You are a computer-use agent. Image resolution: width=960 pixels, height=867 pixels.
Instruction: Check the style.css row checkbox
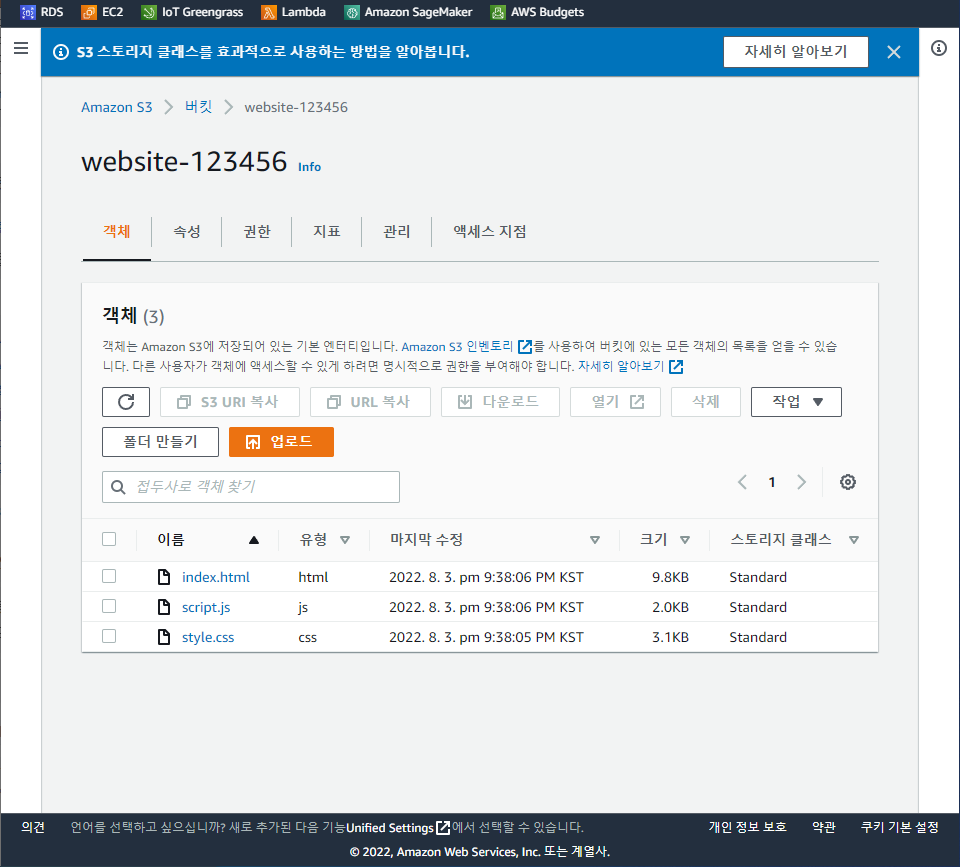(109, 636)
